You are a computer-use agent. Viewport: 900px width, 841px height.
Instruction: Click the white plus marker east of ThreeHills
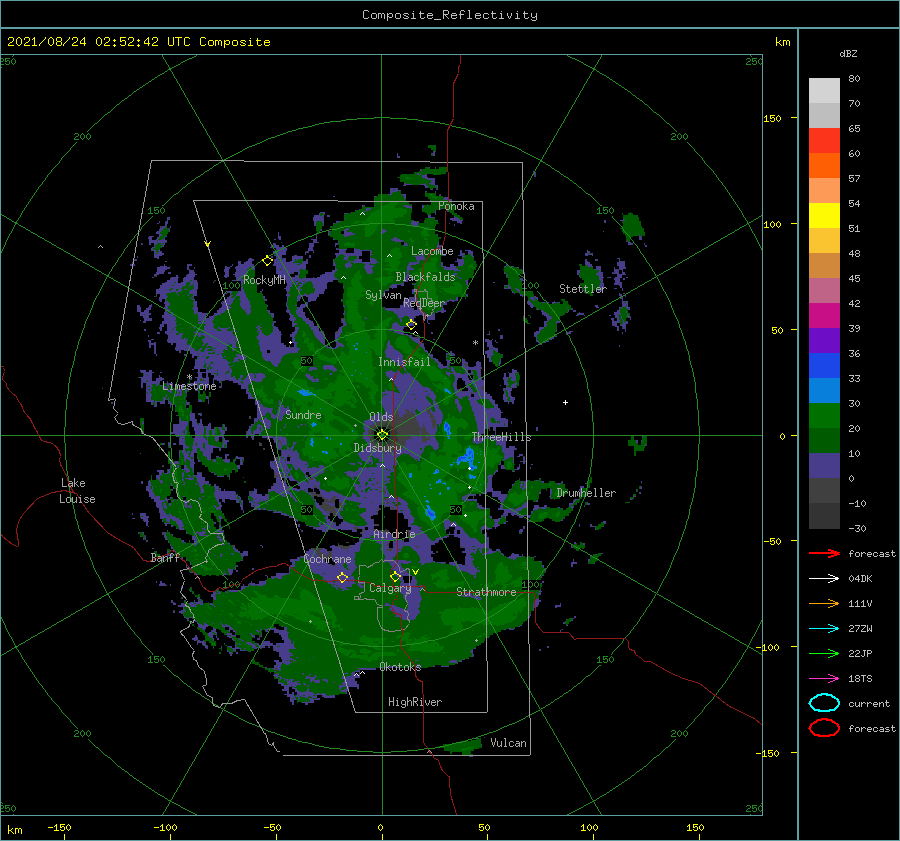point(565,402)
